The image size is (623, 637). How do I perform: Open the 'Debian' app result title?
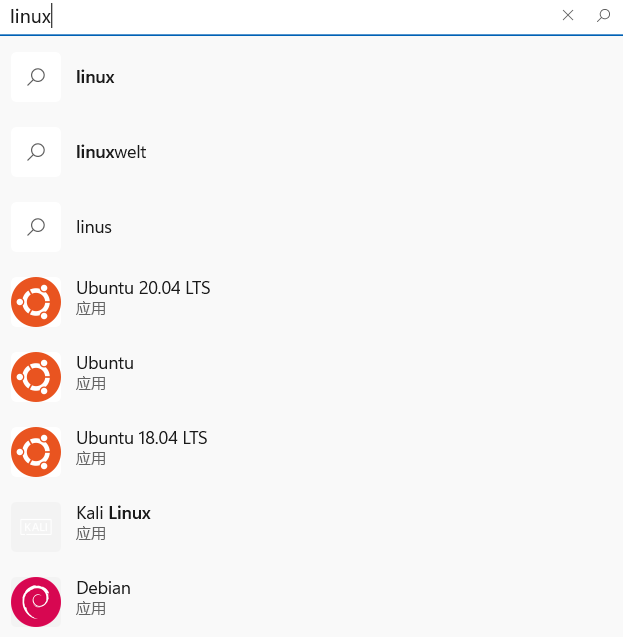tap(103, 589)
